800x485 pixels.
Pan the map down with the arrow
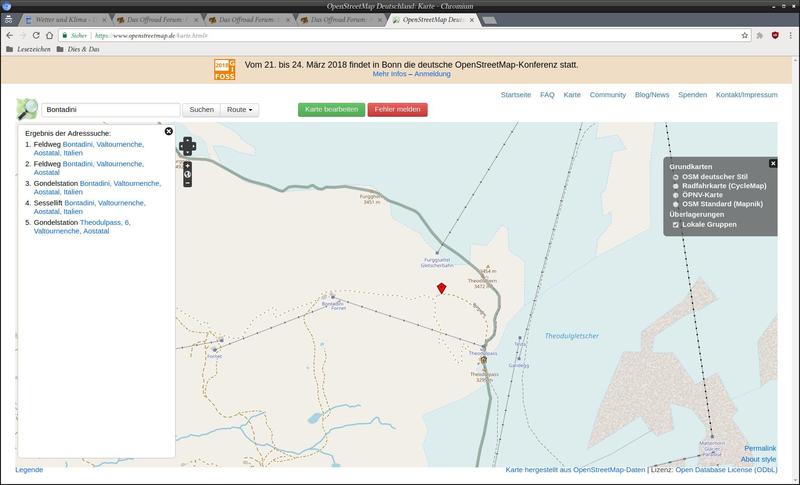[x=187, y=152]
